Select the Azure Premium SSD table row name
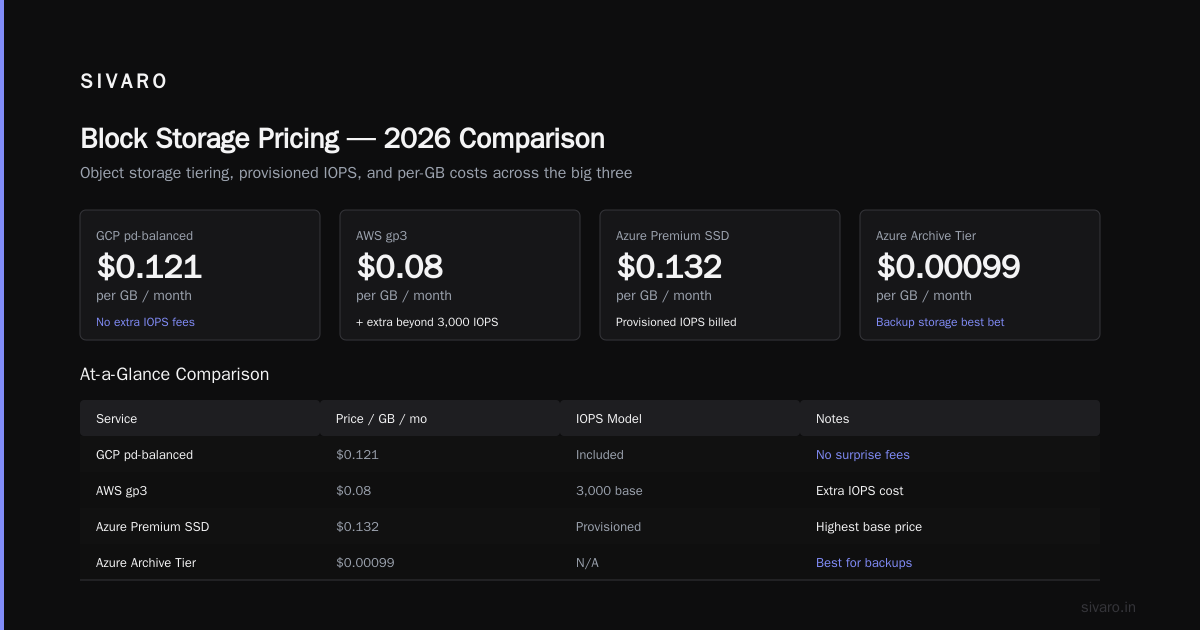 tap(152, 526)
